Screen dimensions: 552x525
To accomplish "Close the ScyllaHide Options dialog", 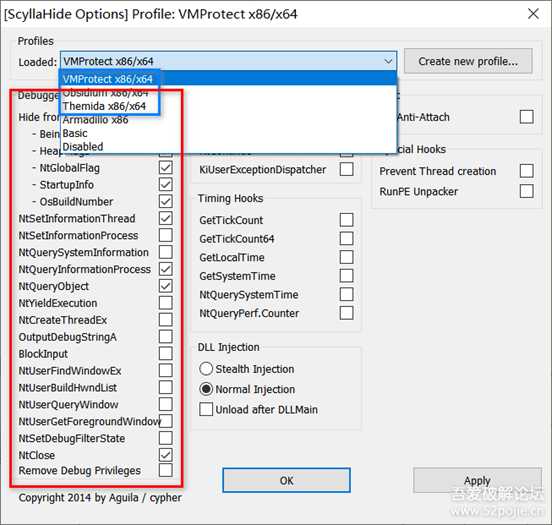I will pos(533,14).
